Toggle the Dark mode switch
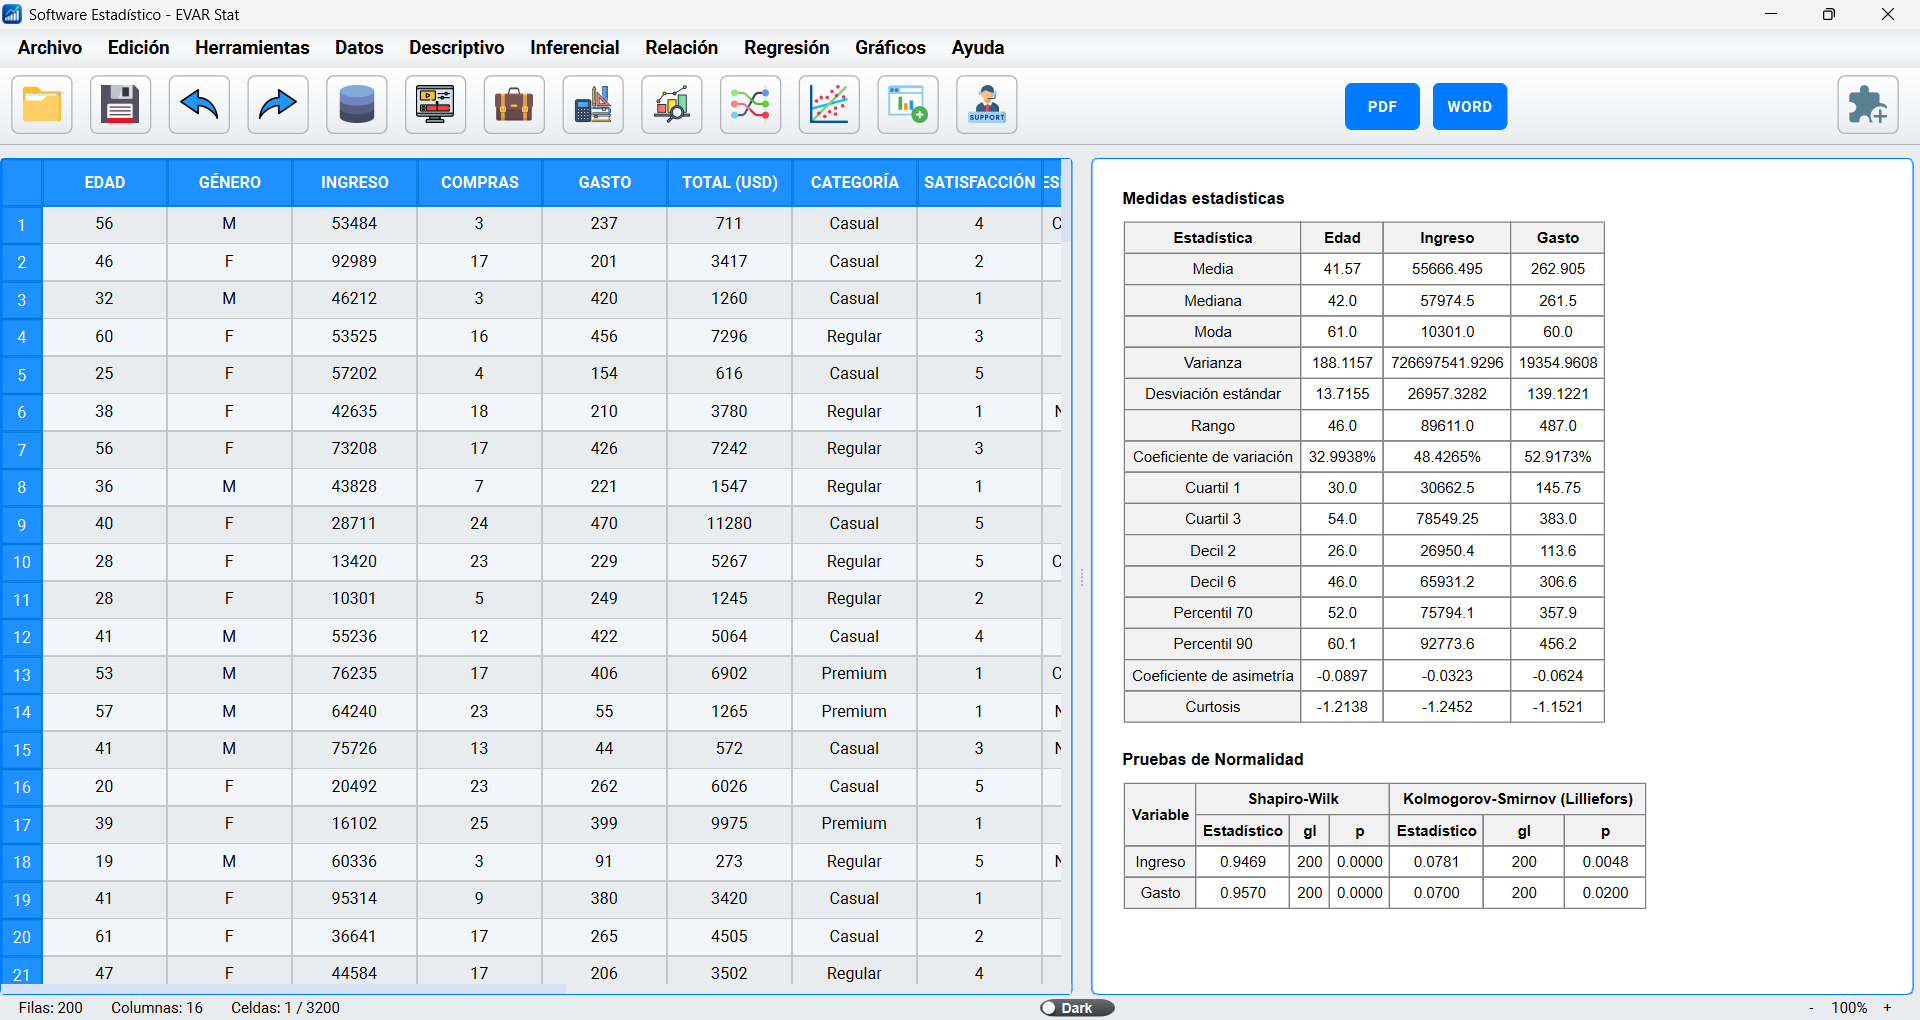Viewport: 1920px width, 1020px height. pos(1076,1008)
